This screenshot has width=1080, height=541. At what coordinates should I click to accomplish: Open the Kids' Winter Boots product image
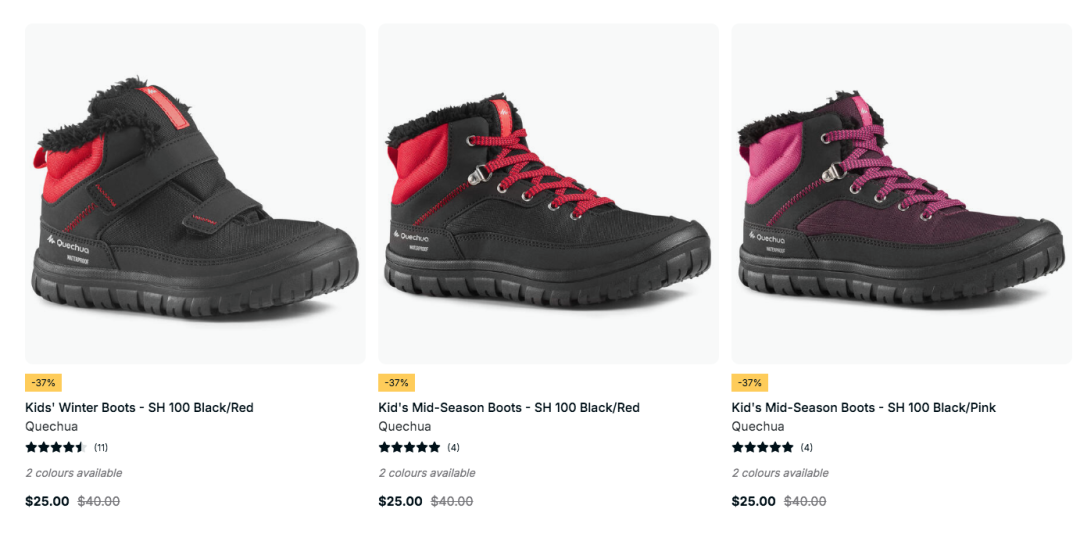[195, 194]
